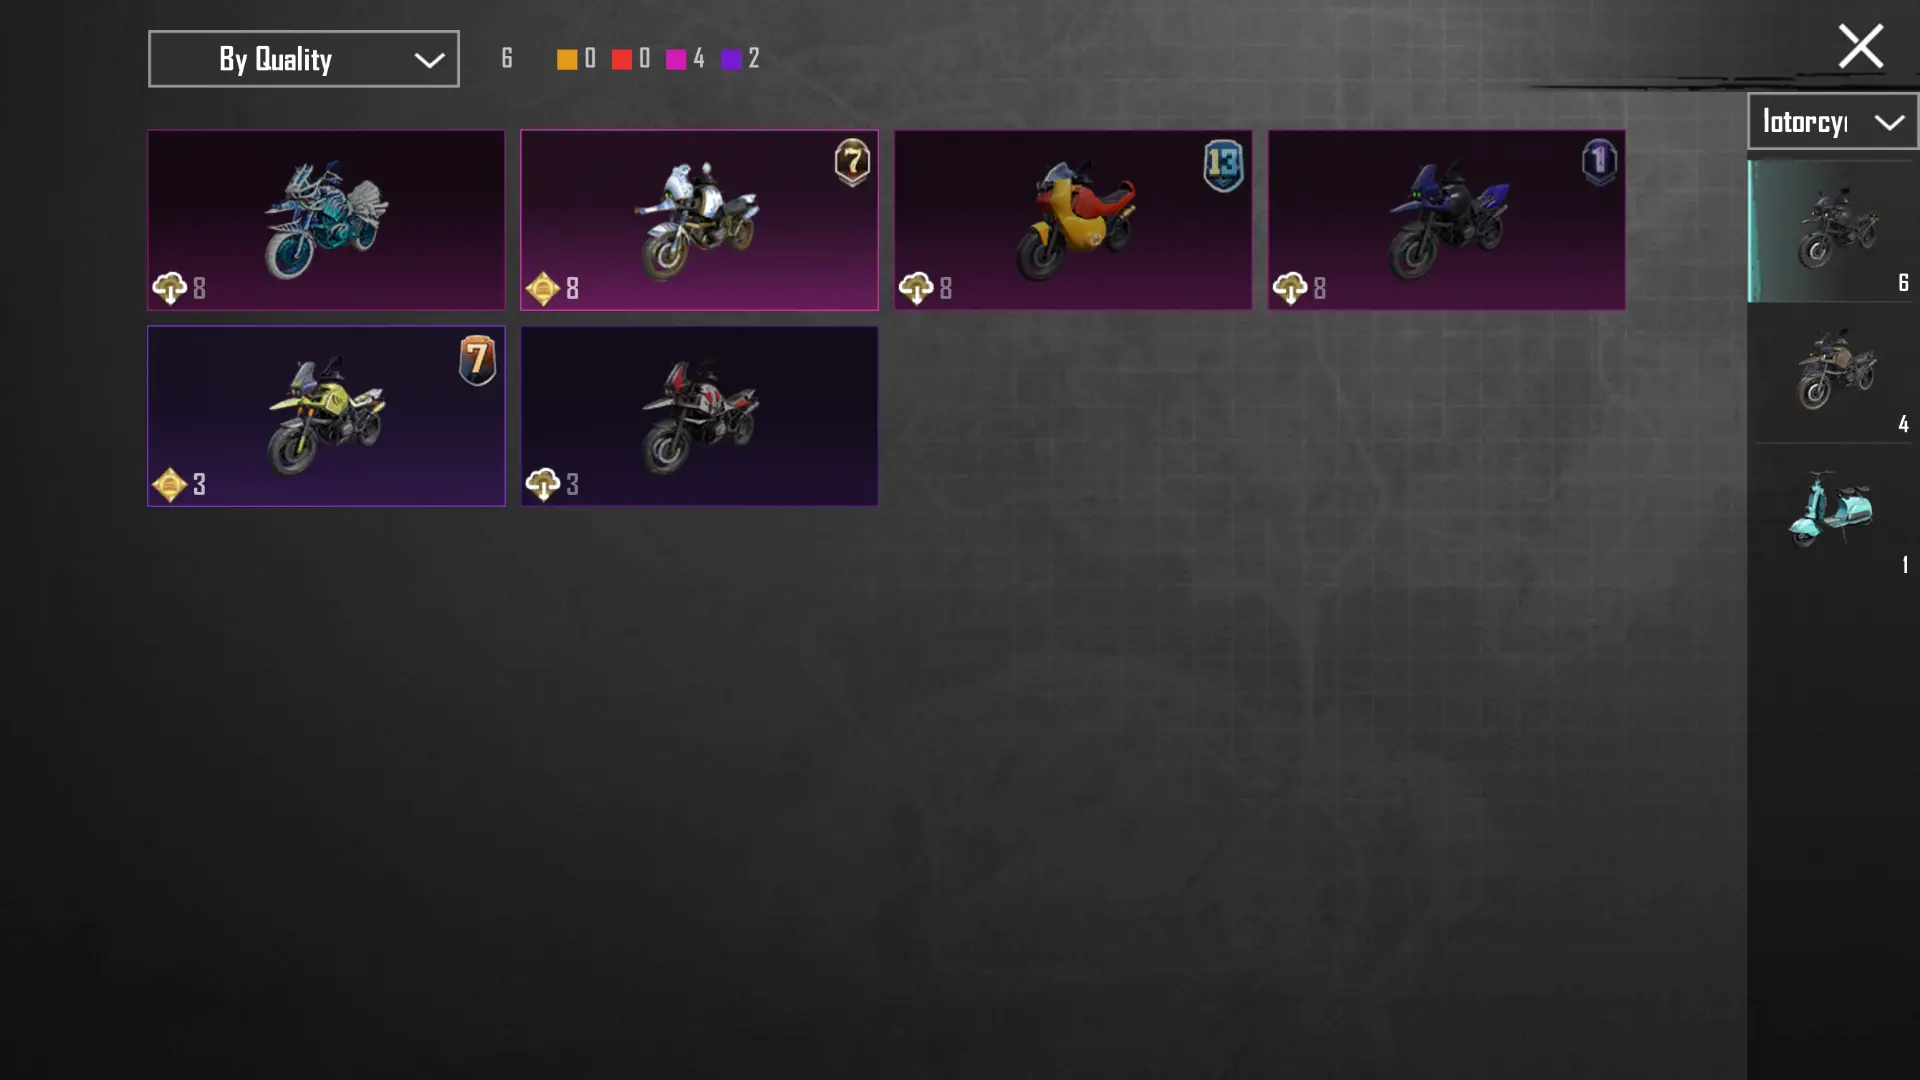This screenshot has width=1920, height=1080.
Task: Expand the Motorcycle vehicle type dropdown
Action: pos(1832,122)
